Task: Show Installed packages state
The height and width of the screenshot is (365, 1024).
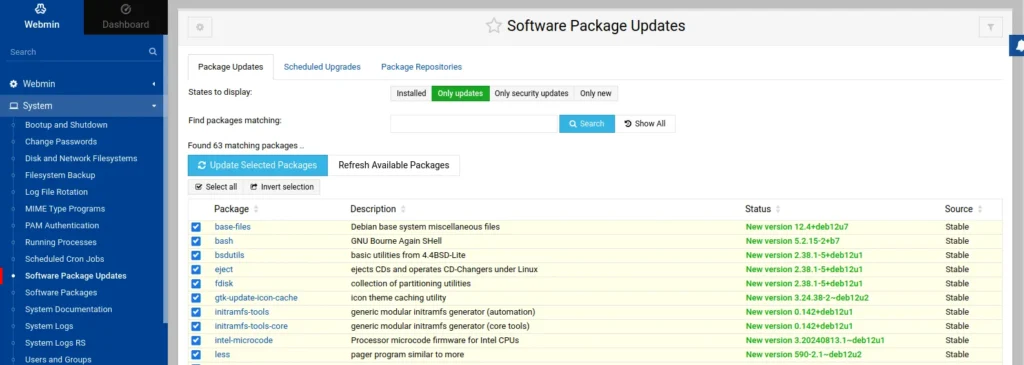Action: click(411, 93)
